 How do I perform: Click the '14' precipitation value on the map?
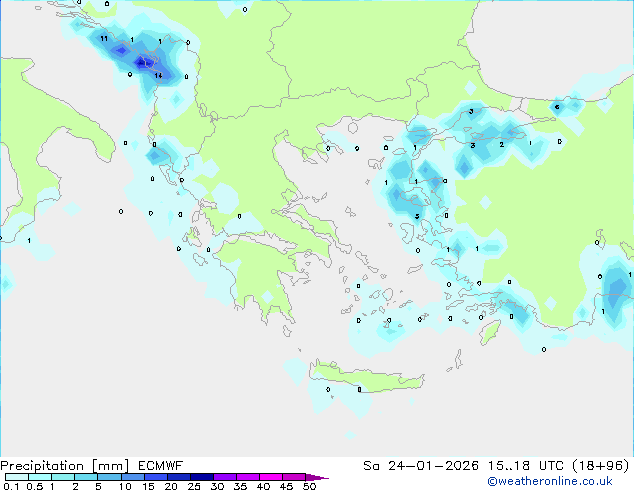coord(158,76)
